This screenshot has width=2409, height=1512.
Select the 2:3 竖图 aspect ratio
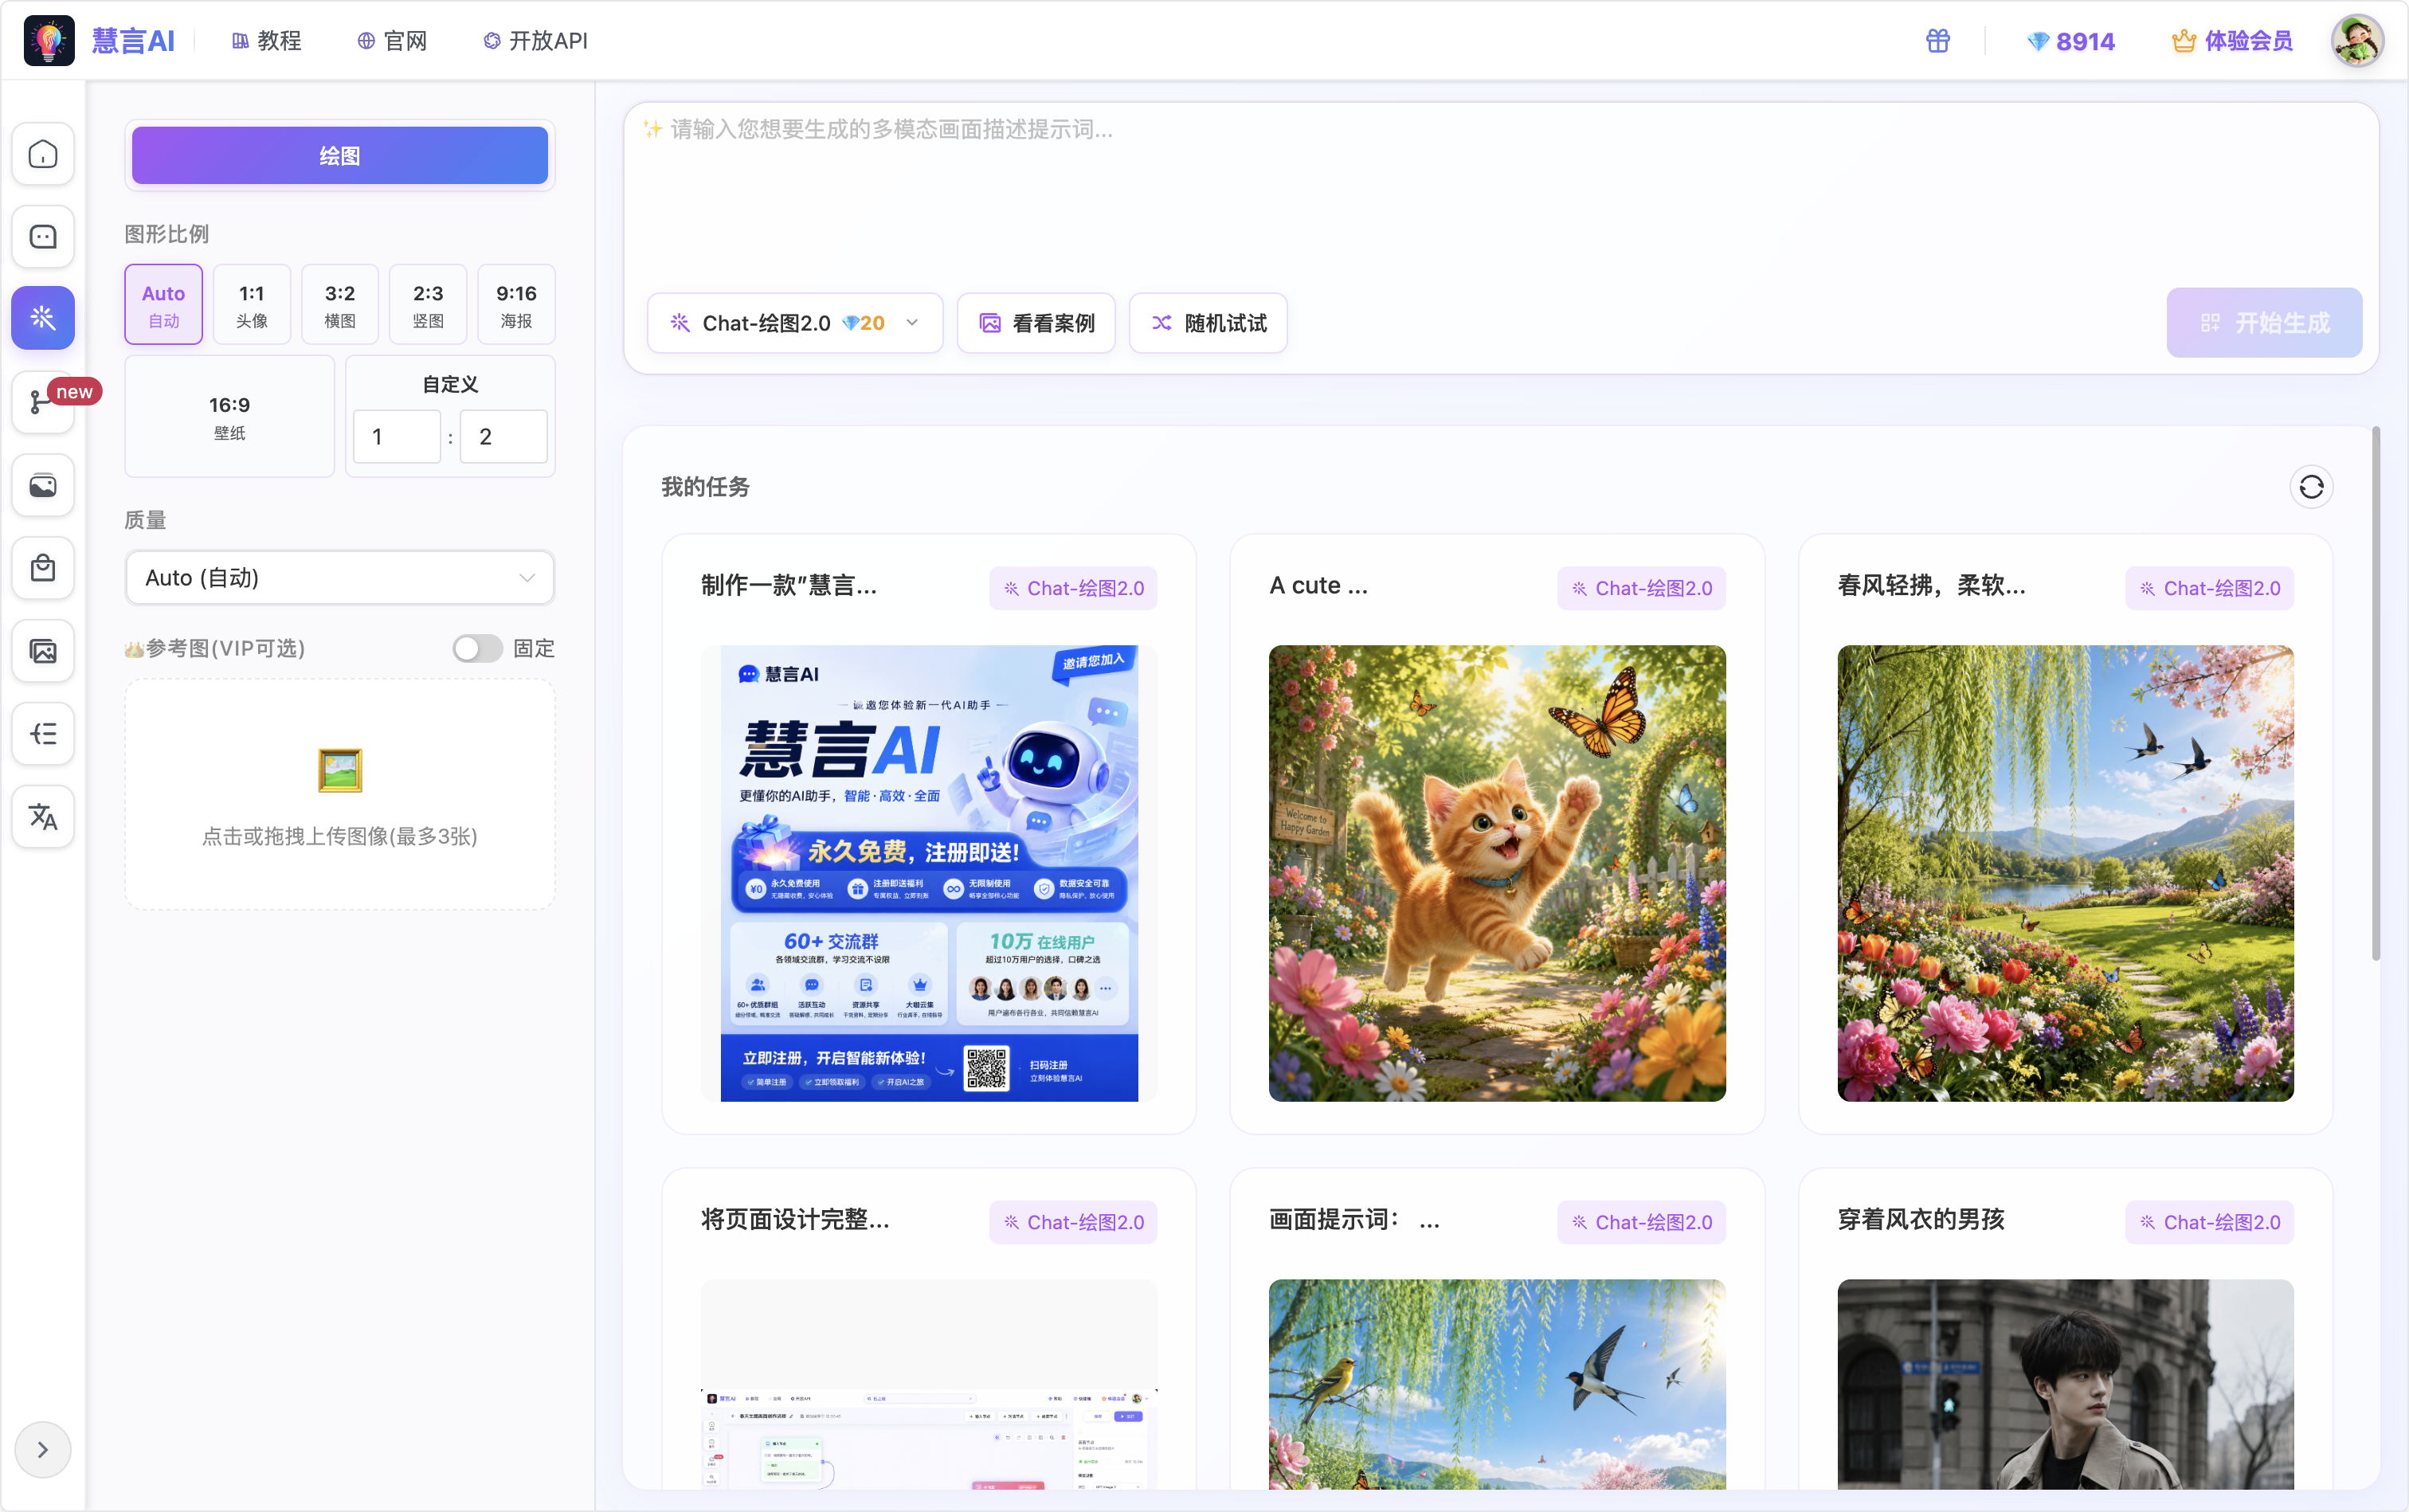pyautogui.click(x=428, y=305)
